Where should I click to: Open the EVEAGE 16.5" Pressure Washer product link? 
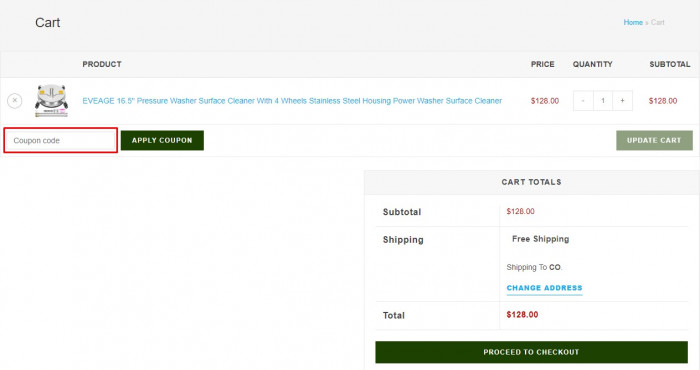click(292, 101)
